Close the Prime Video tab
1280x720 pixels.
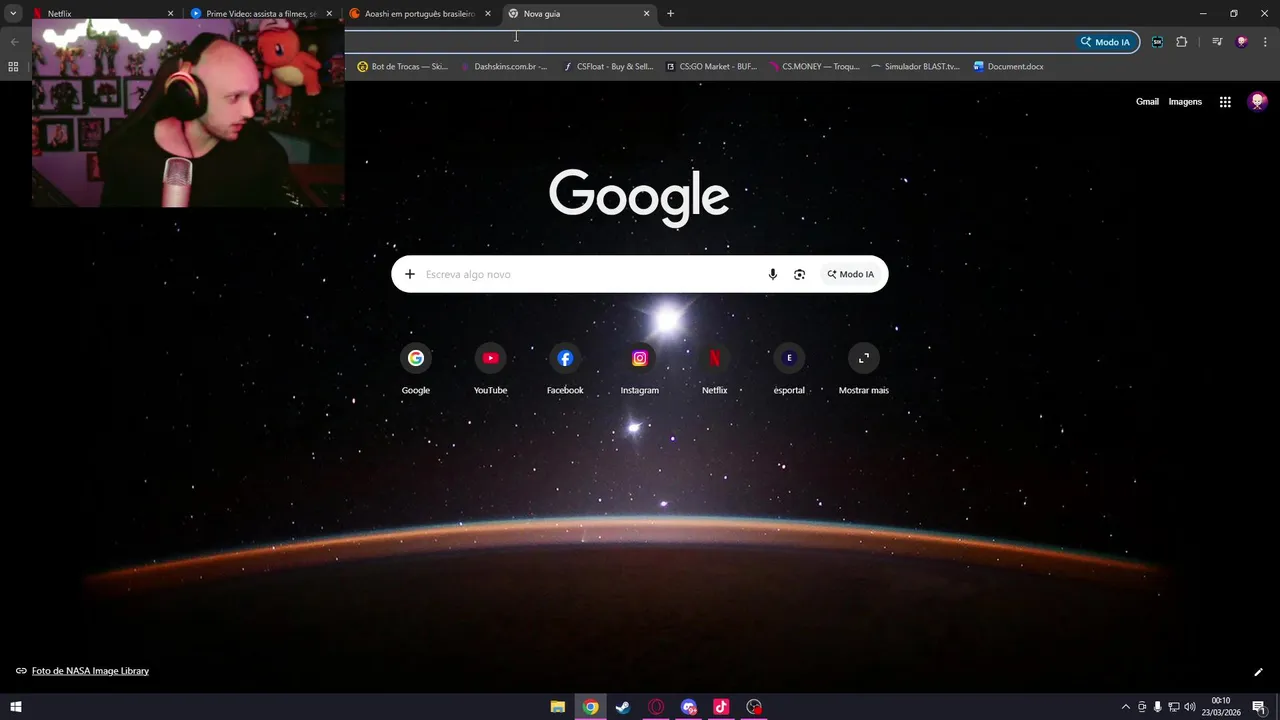pyautogui.click(x=329, y=14)
